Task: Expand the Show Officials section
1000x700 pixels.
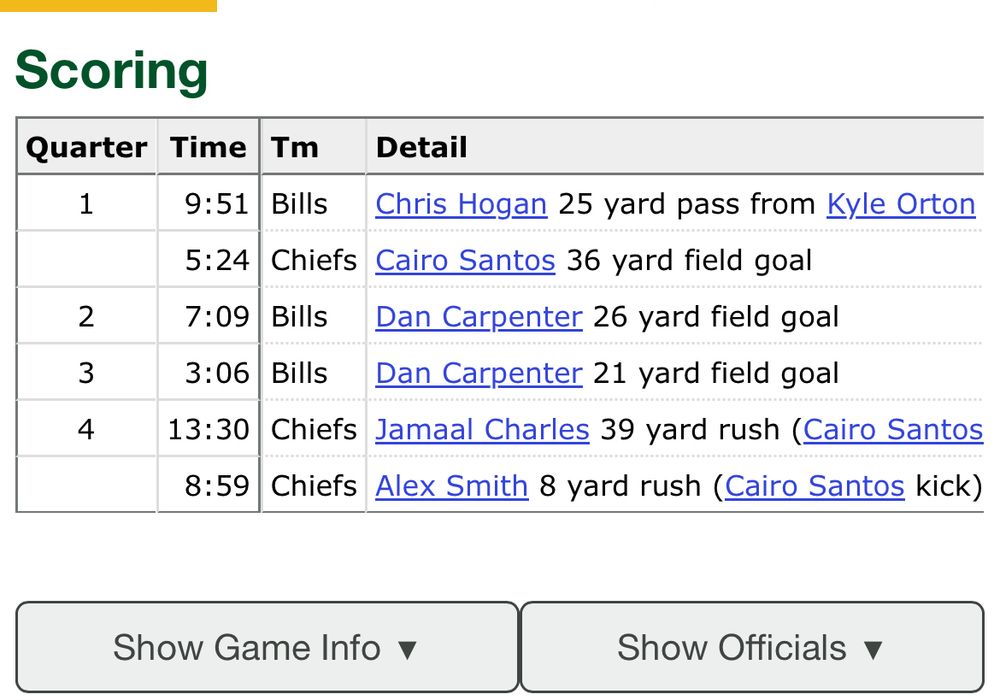Action: pyautogui.click(x=750, y=647)
